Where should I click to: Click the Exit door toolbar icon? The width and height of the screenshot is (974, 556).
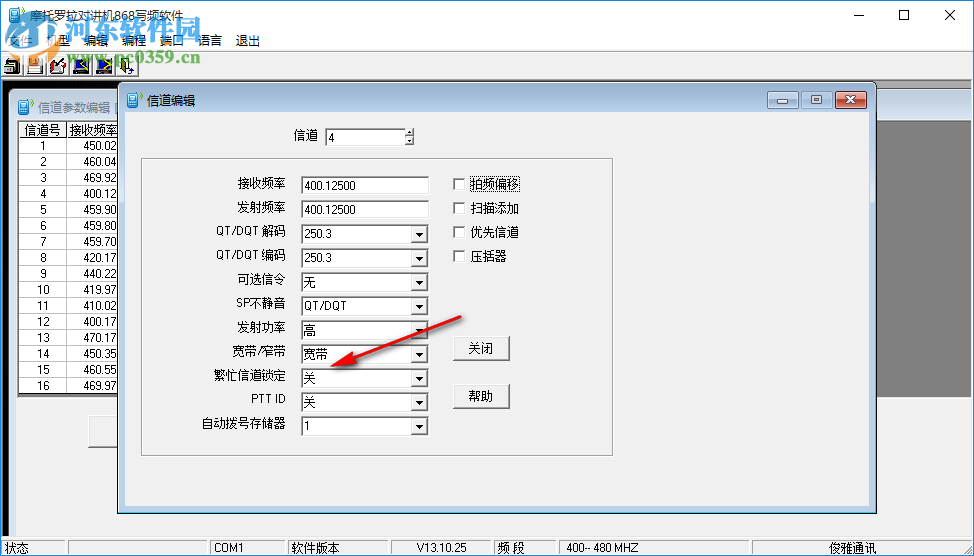(126, 65)
